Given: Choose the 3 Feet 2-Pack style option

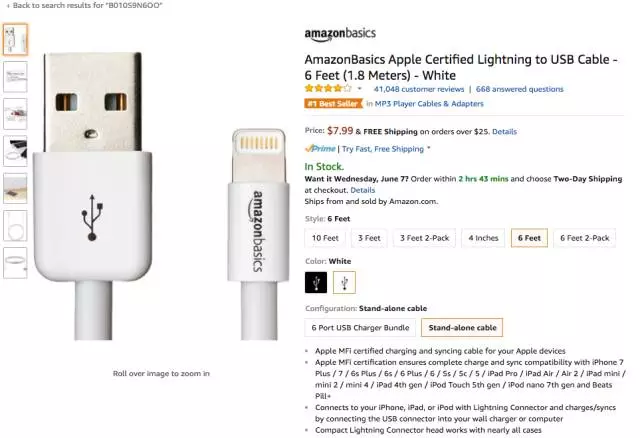Looking at the screenshot, I should pyautogui.click(x=423, y=238).
